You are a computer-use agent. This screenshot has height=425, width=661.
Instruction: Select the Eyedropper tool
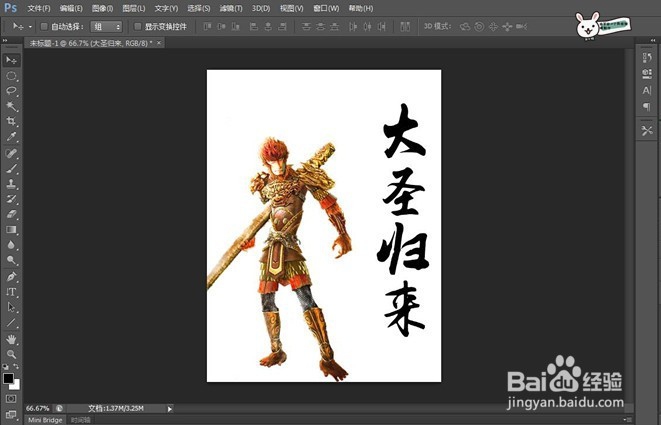click(x=11, y=137)
